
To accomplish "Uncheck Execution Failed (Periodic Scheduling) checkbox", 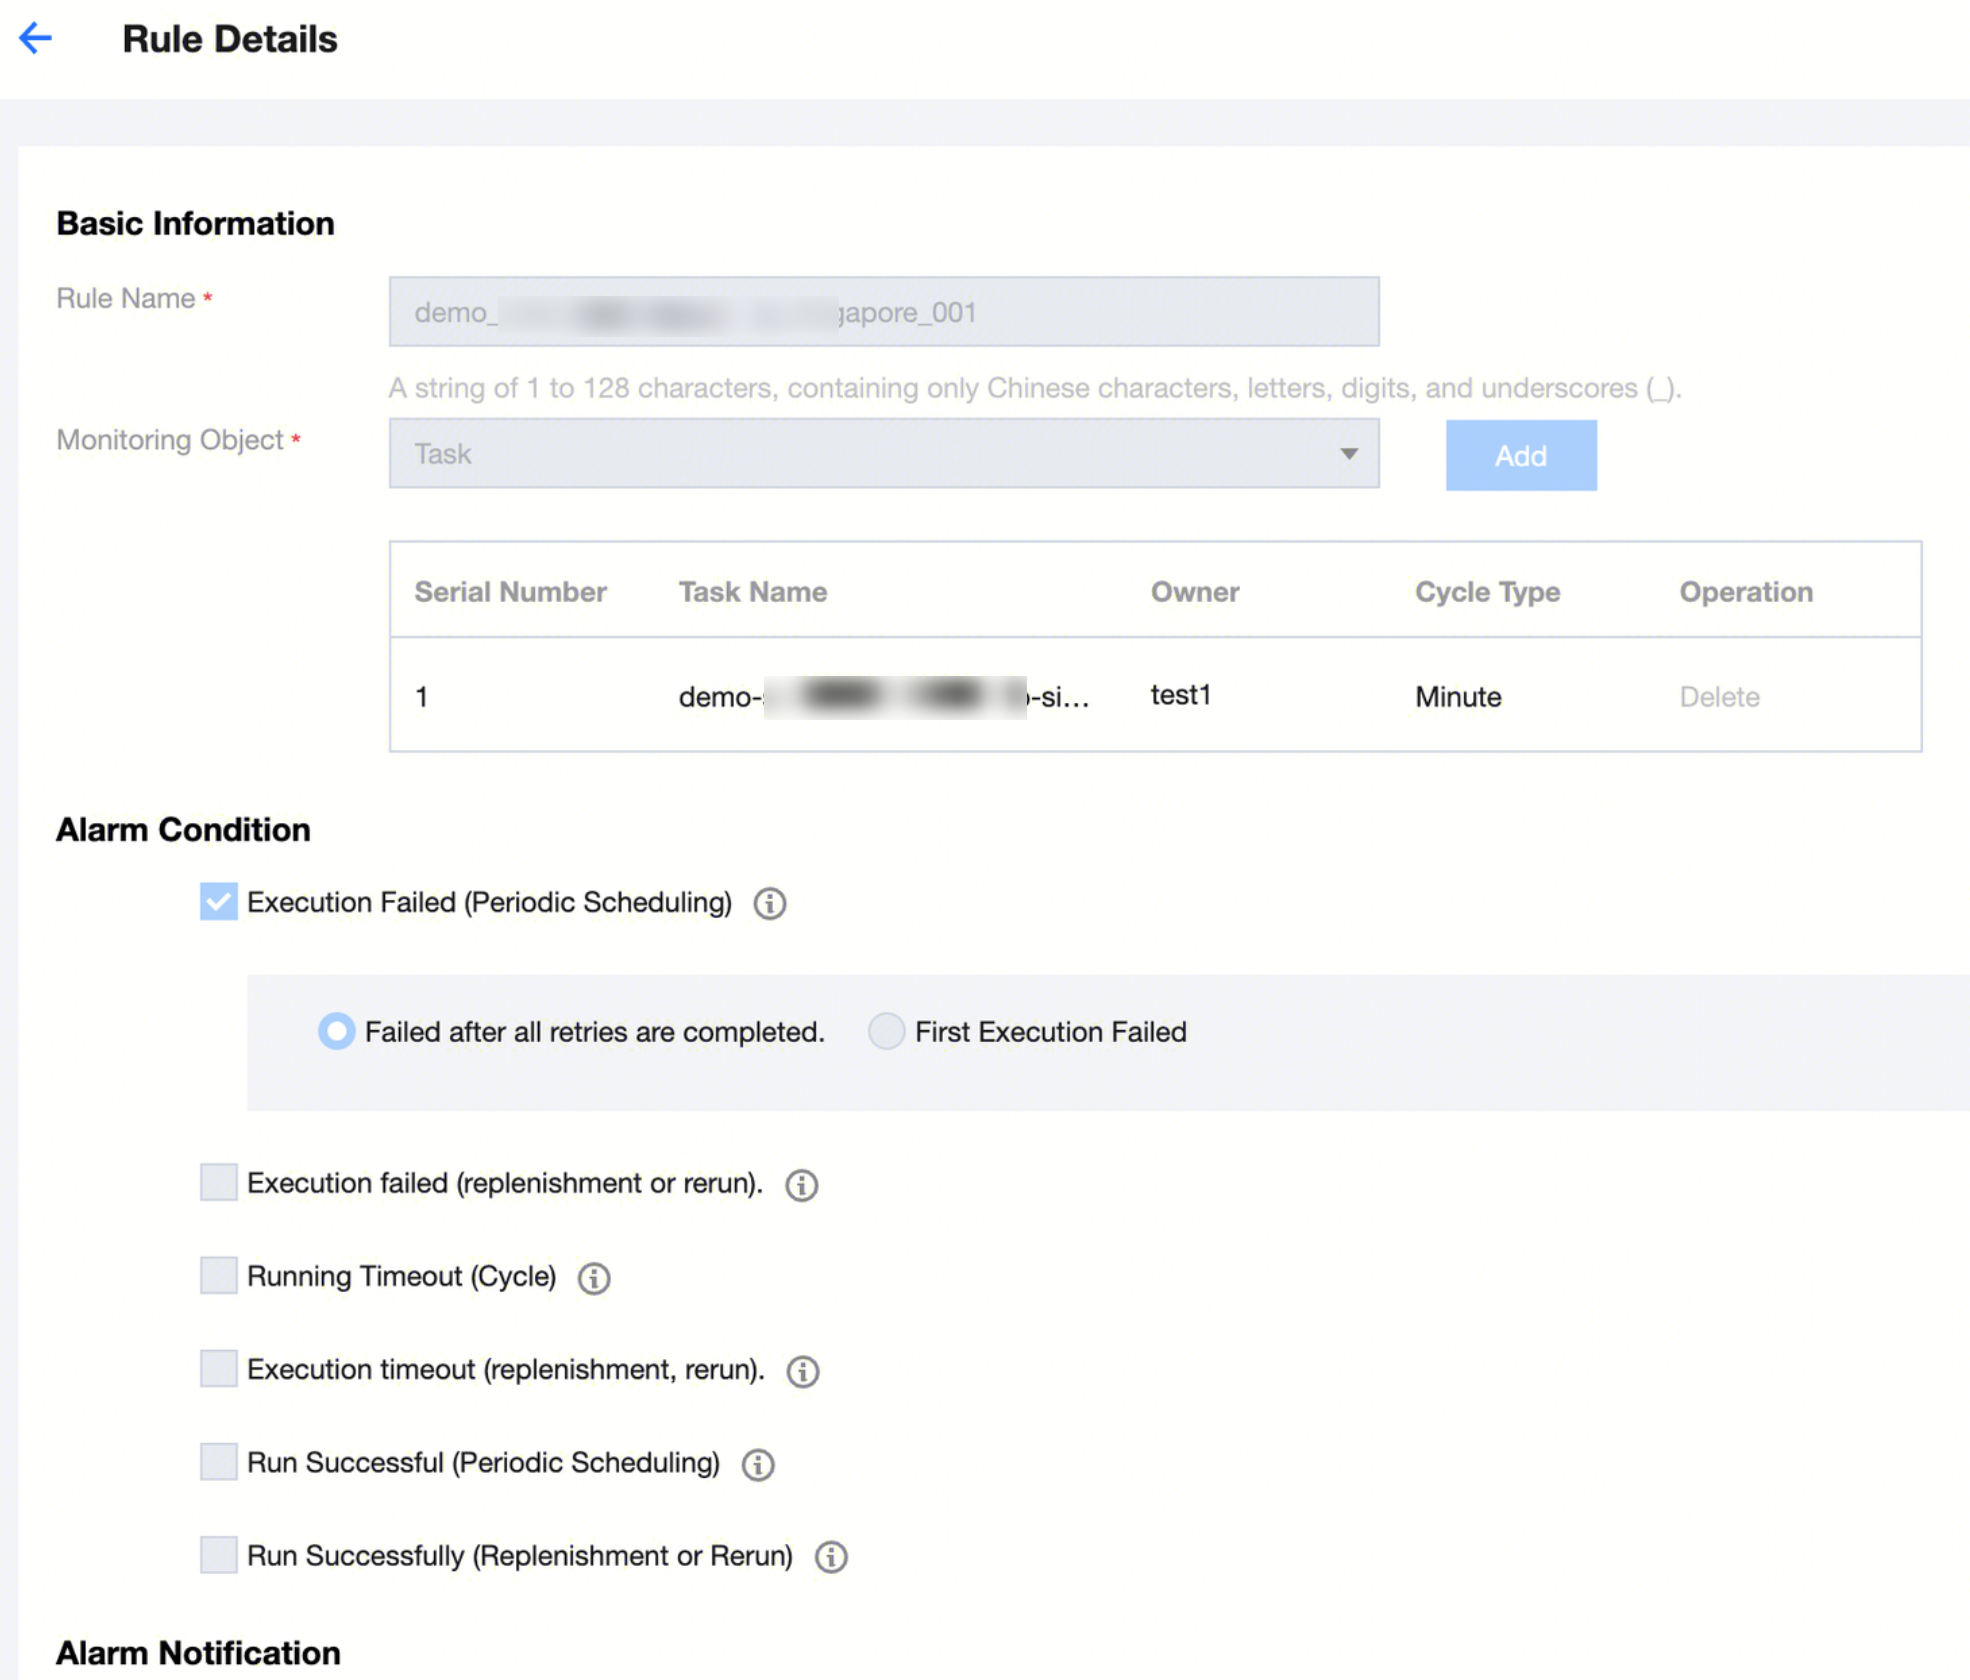I will click(x=218, y=902).
